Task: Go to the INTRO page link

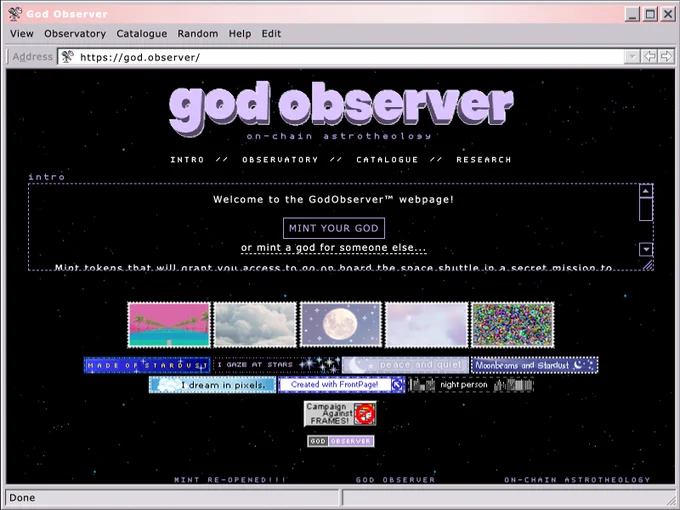Action: pyautogui.click(x=187, y=160)
